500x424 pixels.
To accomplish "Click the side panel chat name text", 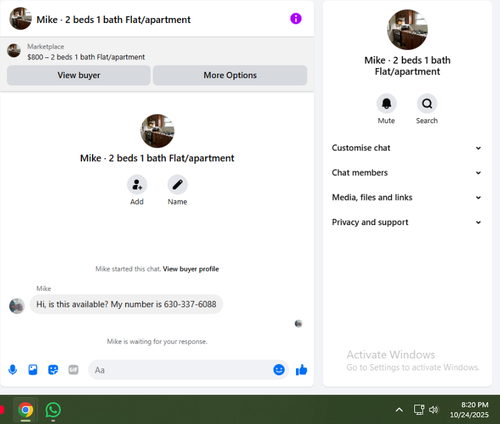I will pyautogui.click(x=407, y=66).
